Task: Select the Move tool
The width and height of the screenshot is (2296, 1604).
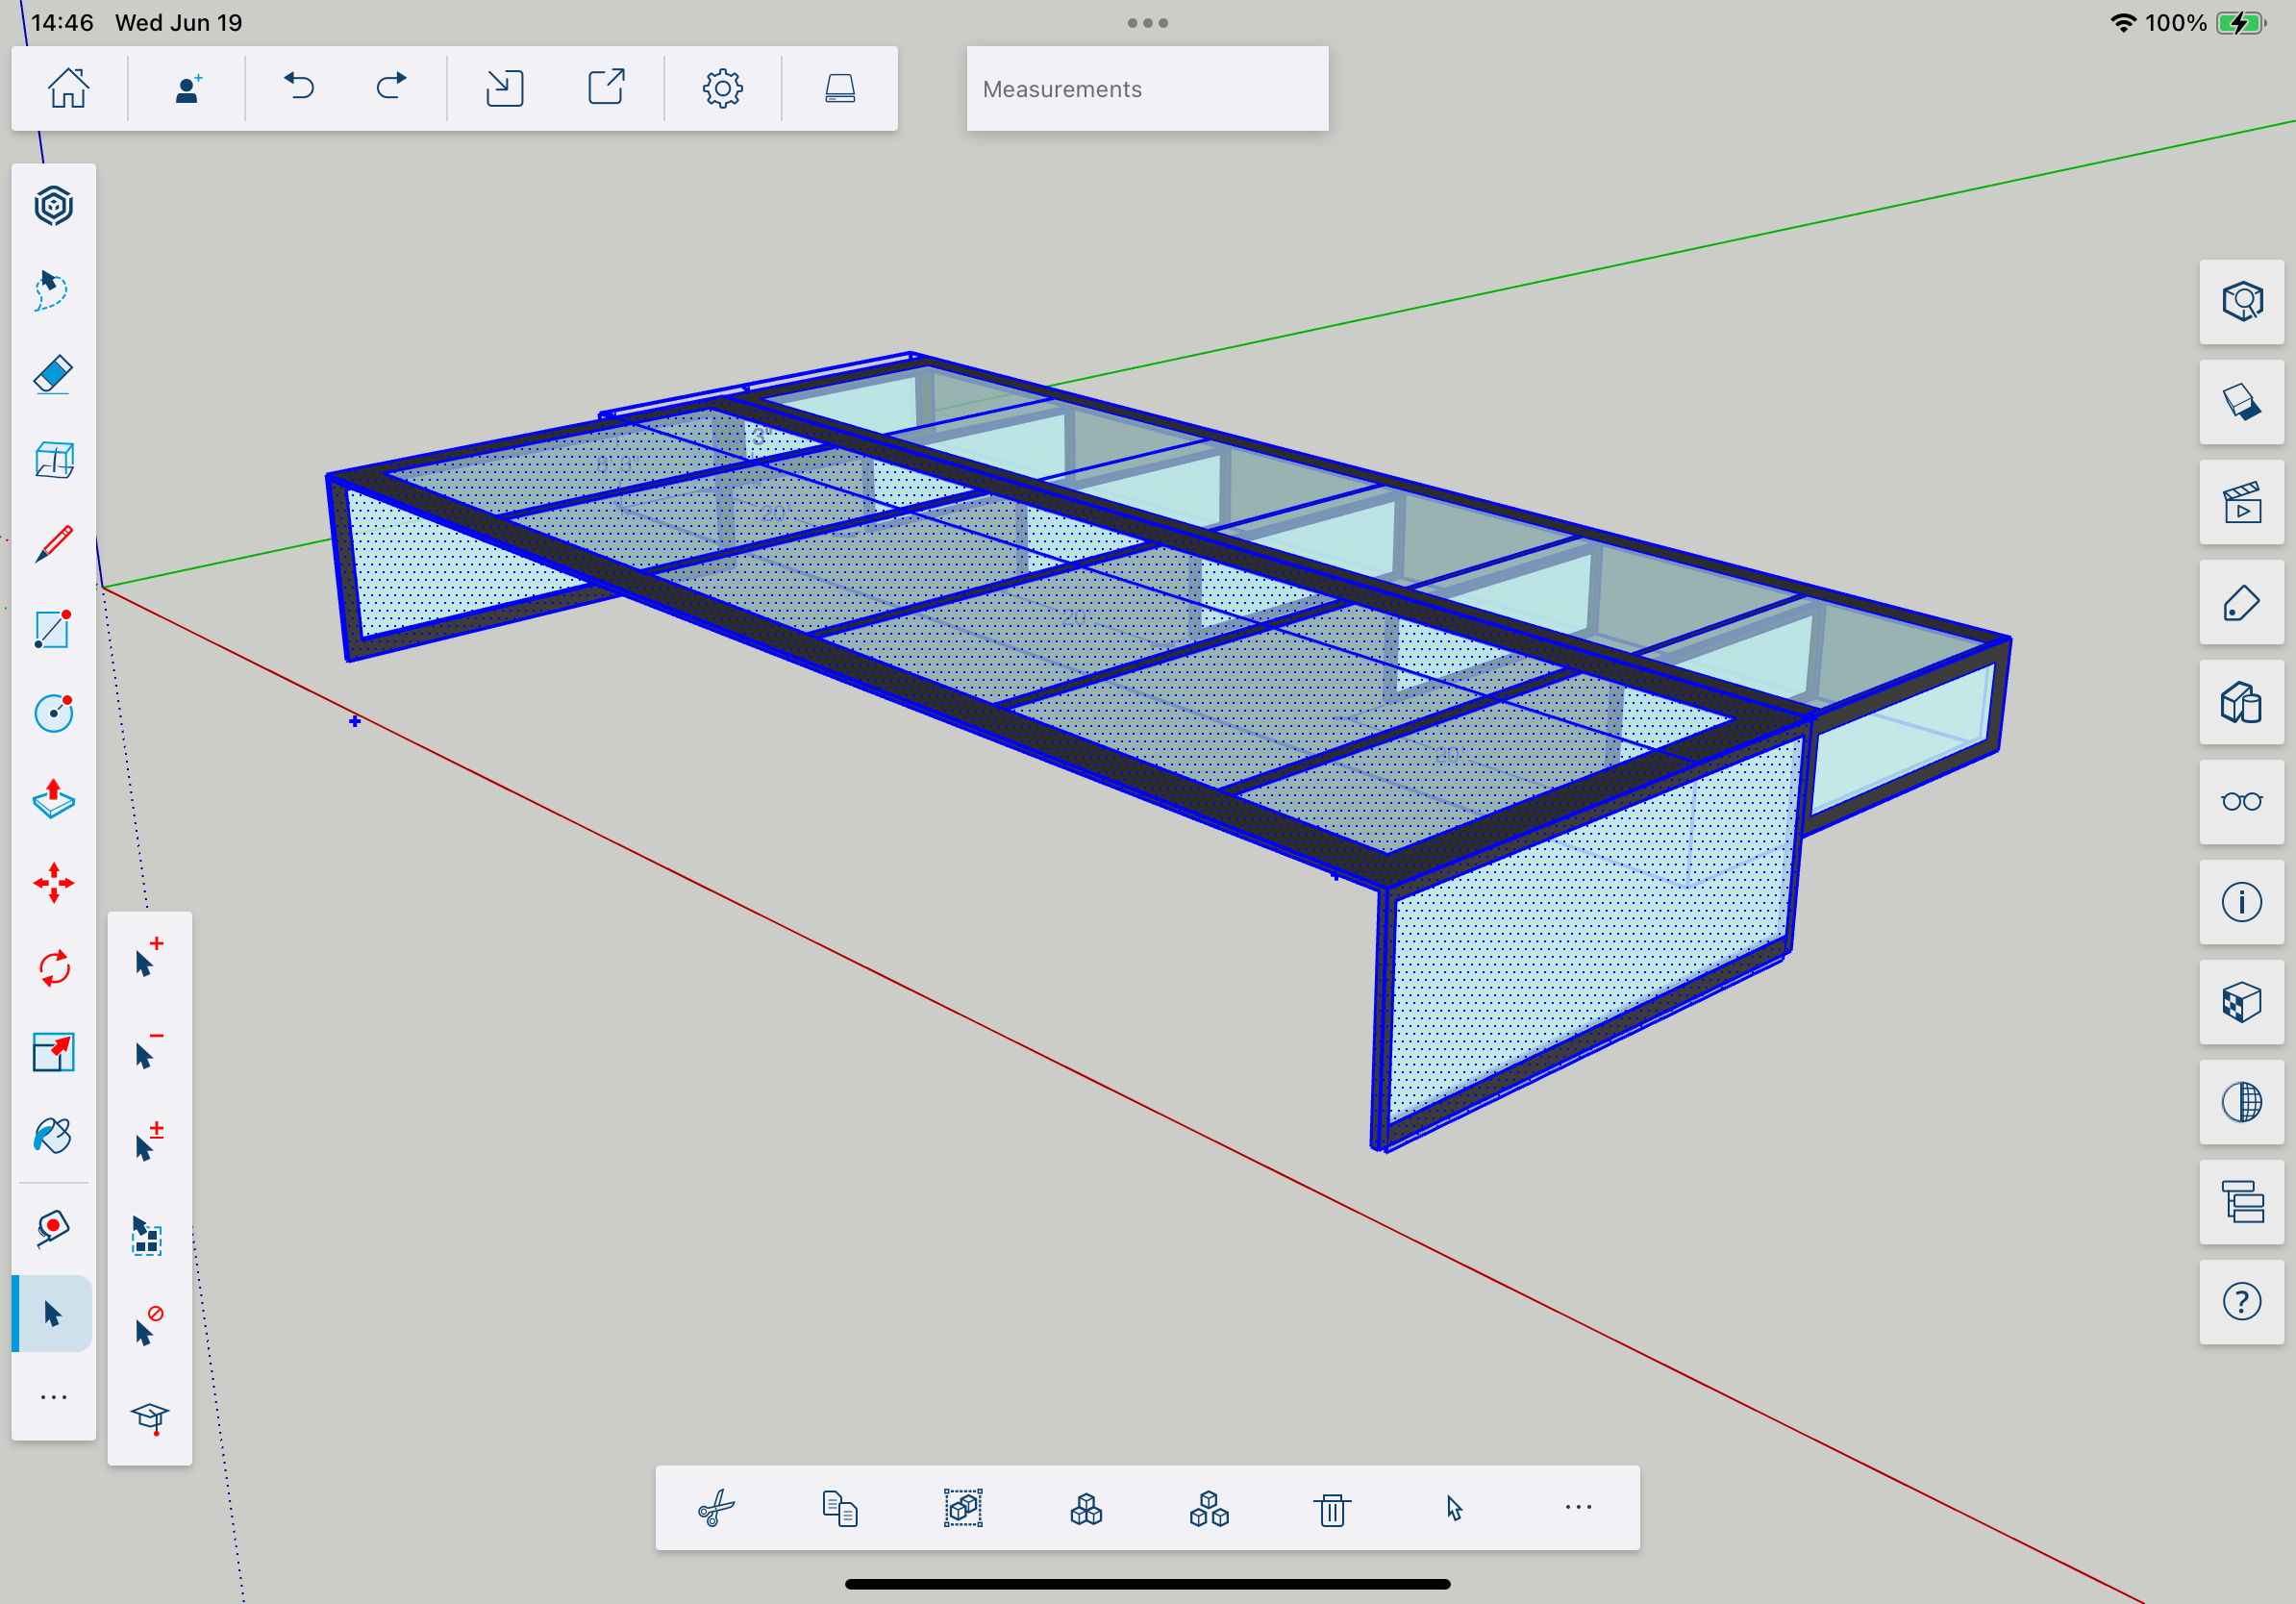Action: tap(53, 883)
